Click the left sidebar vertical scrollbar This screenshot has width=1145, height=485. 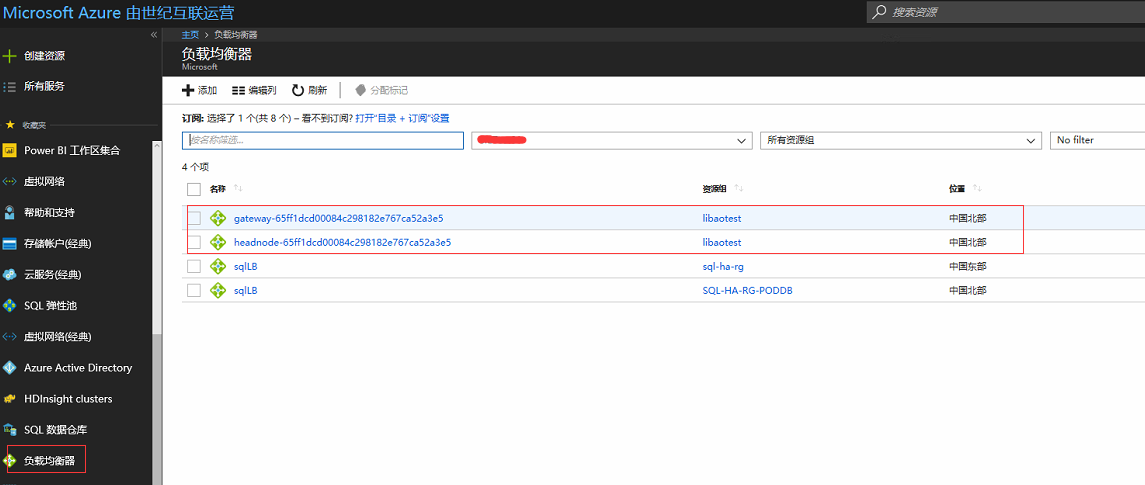[156, 250]
